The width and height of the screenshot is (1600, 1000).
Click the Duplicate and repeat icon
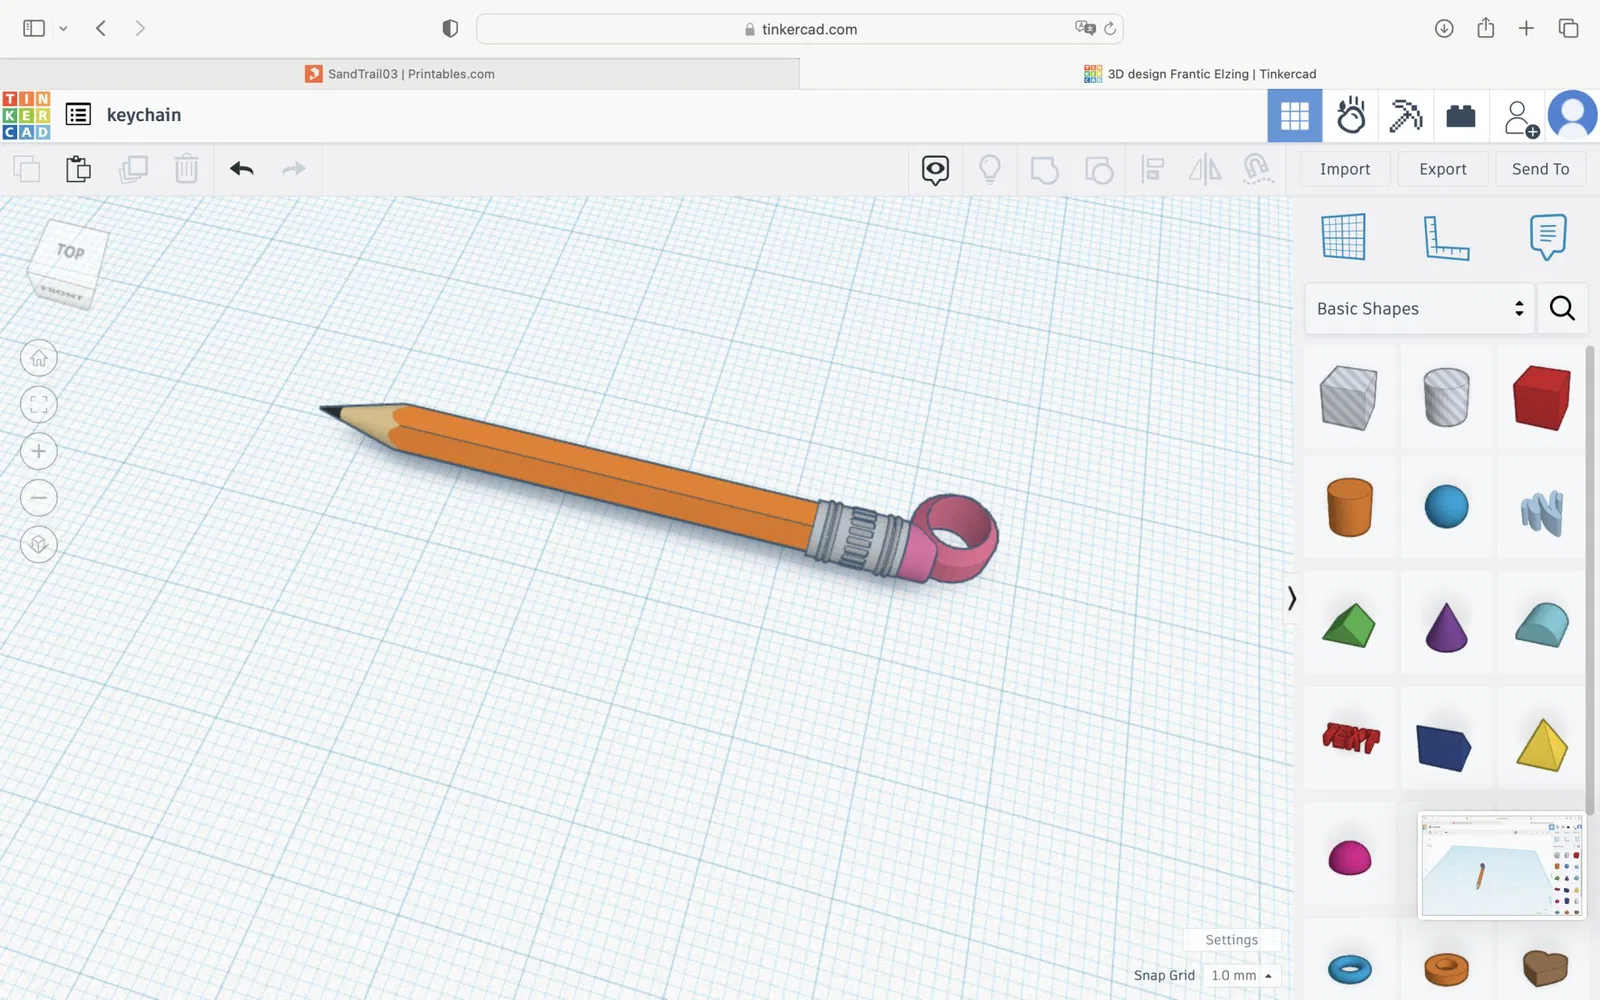coord(133,169)
